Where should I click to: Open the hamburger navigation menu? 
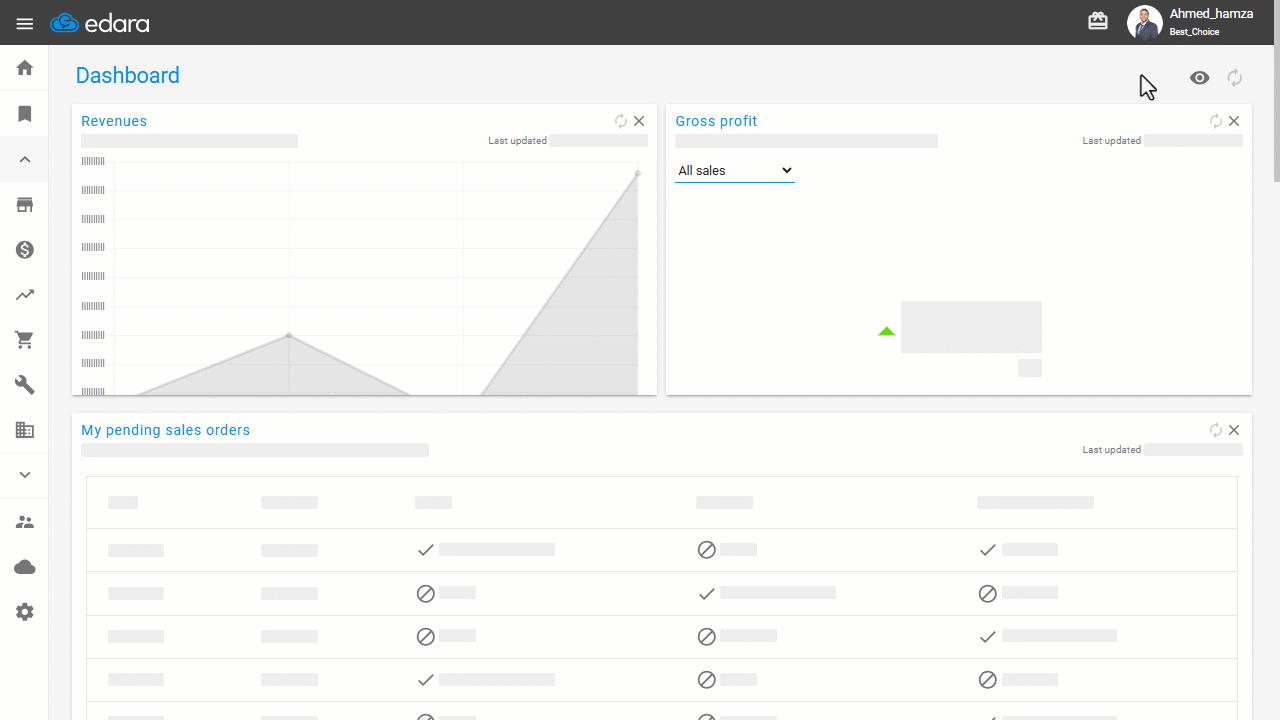click(x=25, y=23)
